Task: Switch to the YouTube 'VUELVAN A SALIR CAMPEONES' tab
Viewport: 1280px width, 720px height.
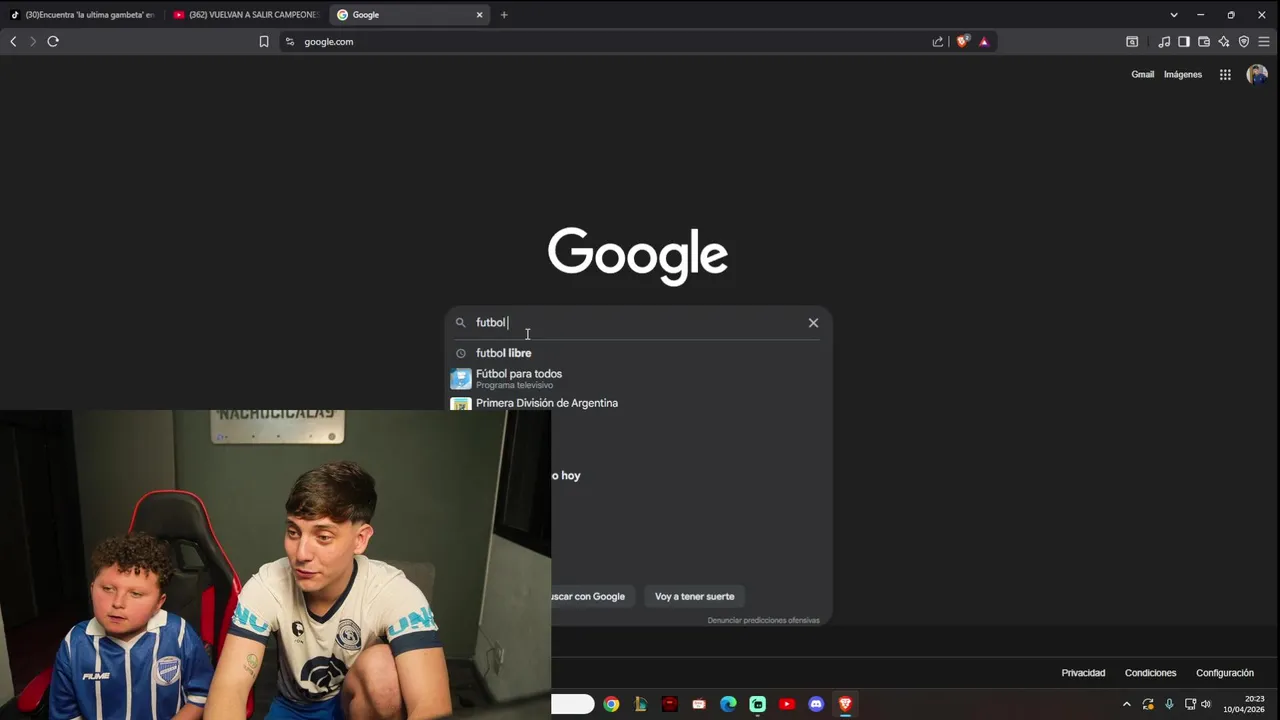Action: 245,15
